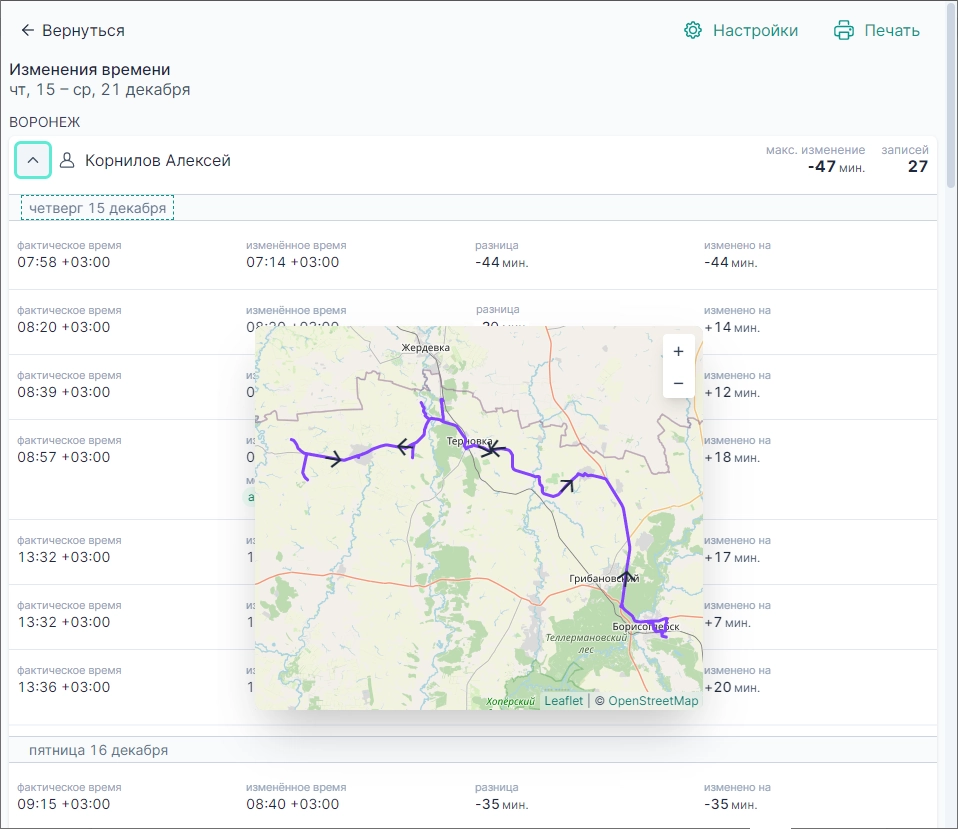Click the upward route arrow above Грибановский
The height and width of the screenshot is (829, 958).
tap(626, 575)
